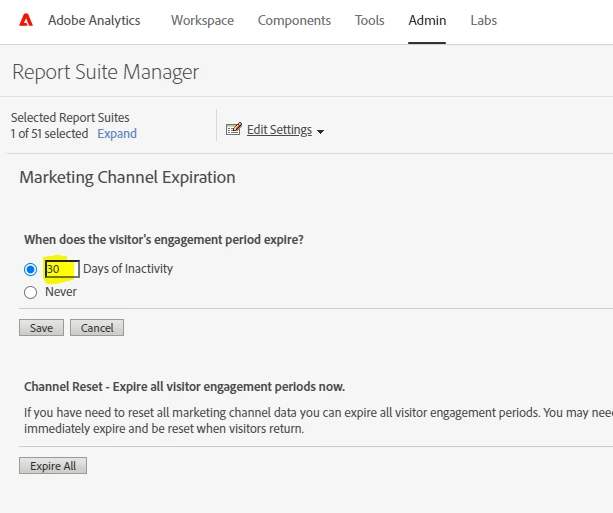
Task: Open the Workspace menu
Action: 203,20
